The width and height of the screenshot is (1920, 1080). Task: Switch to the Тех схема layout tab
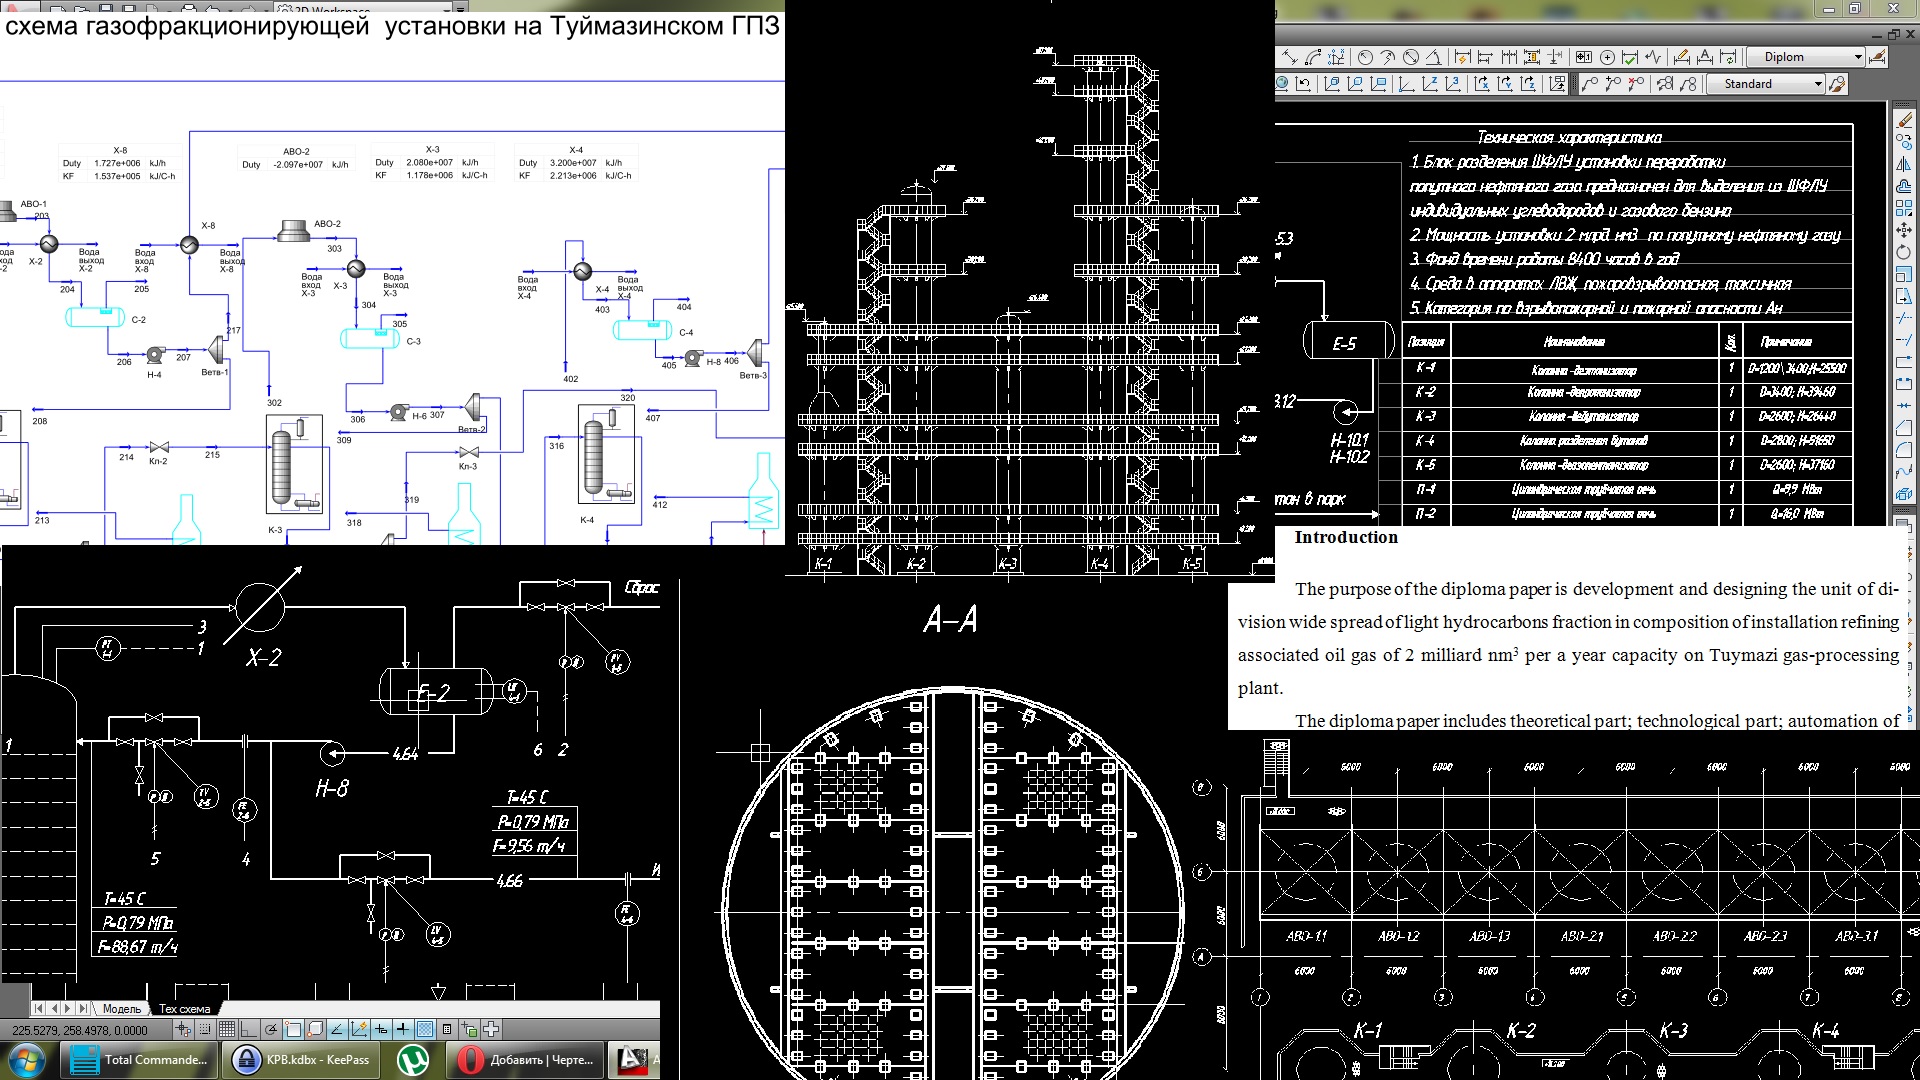coord(185,1008)
